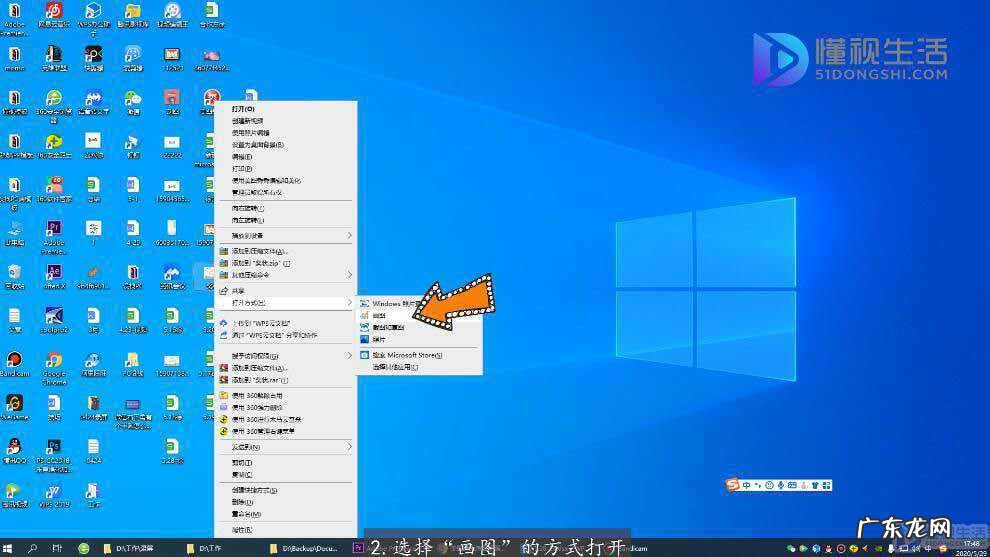Open the Windows Start menu
This screenshot has width=990, height=557.
coord(9,548)
